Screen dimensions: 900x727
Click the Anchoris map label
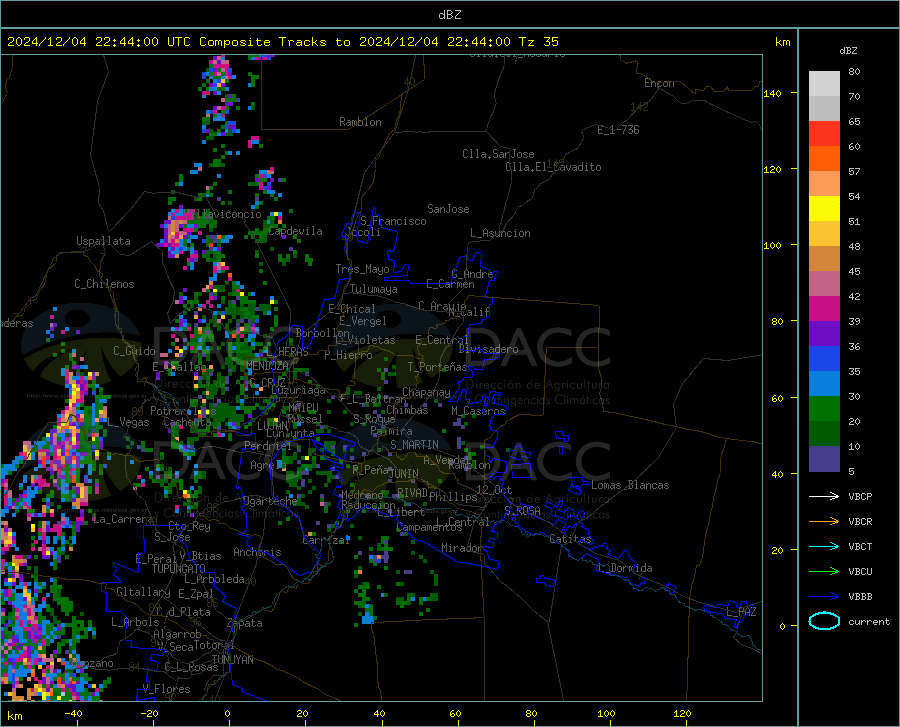coord(257,552)
